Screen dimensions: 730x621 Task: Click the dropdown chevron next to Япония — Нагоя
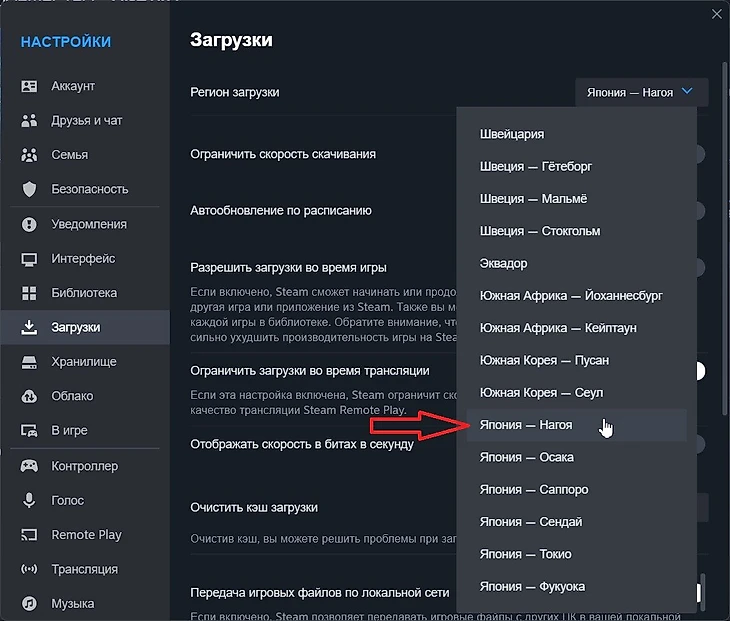tap(687, 91)
